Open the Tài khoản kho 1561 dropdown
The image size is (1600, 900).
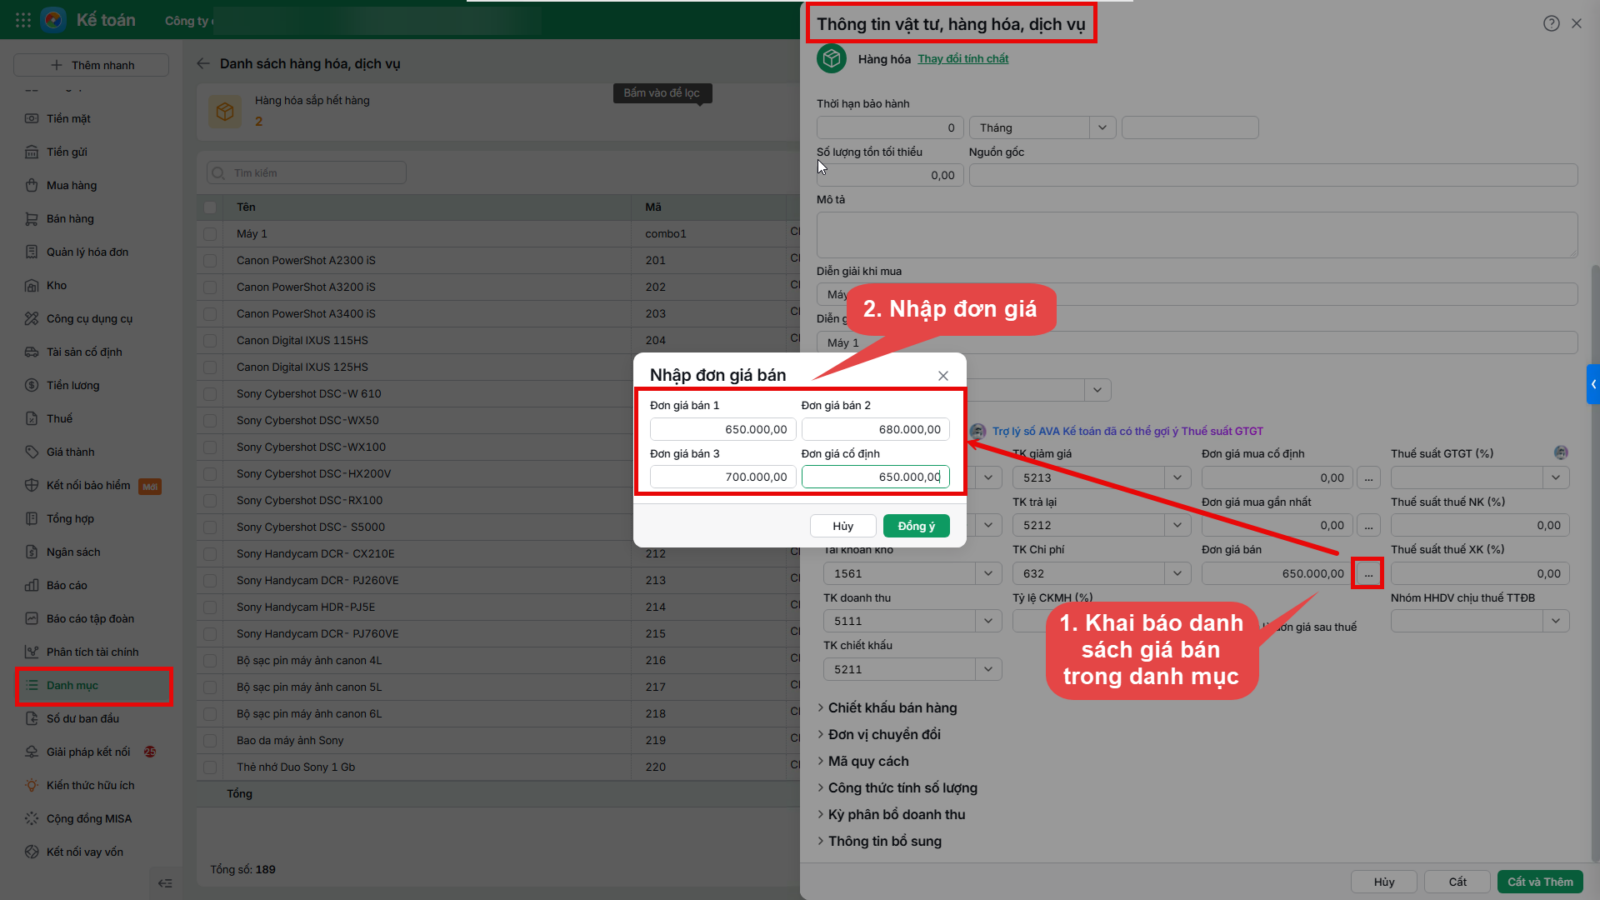click(988, 574)
